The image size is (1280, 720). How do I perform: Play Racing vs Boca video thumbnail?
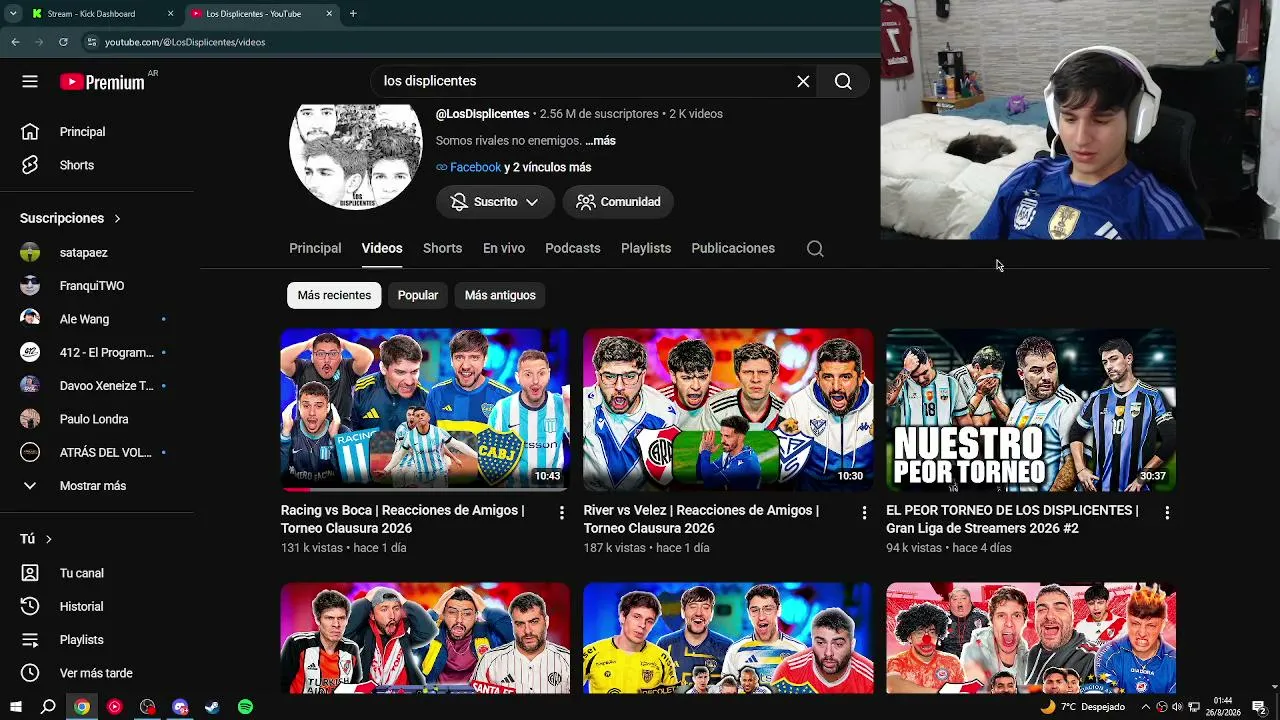coord(425,410)
